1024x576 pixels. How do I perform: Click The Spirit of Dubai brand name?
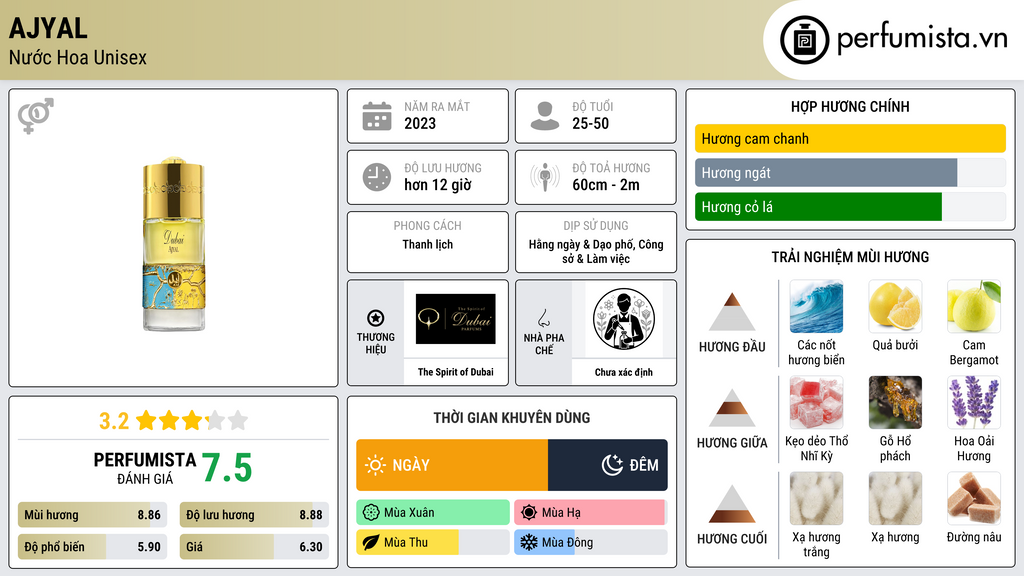click(x=456, y=372)
